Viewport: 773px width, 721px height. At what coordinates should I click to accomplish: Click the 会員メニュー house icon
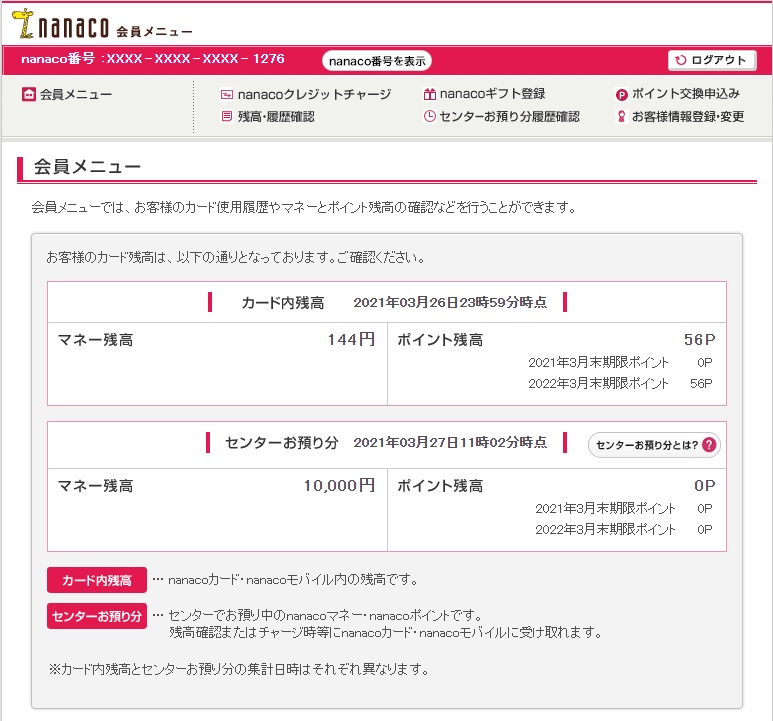click(x=29, y=94)
